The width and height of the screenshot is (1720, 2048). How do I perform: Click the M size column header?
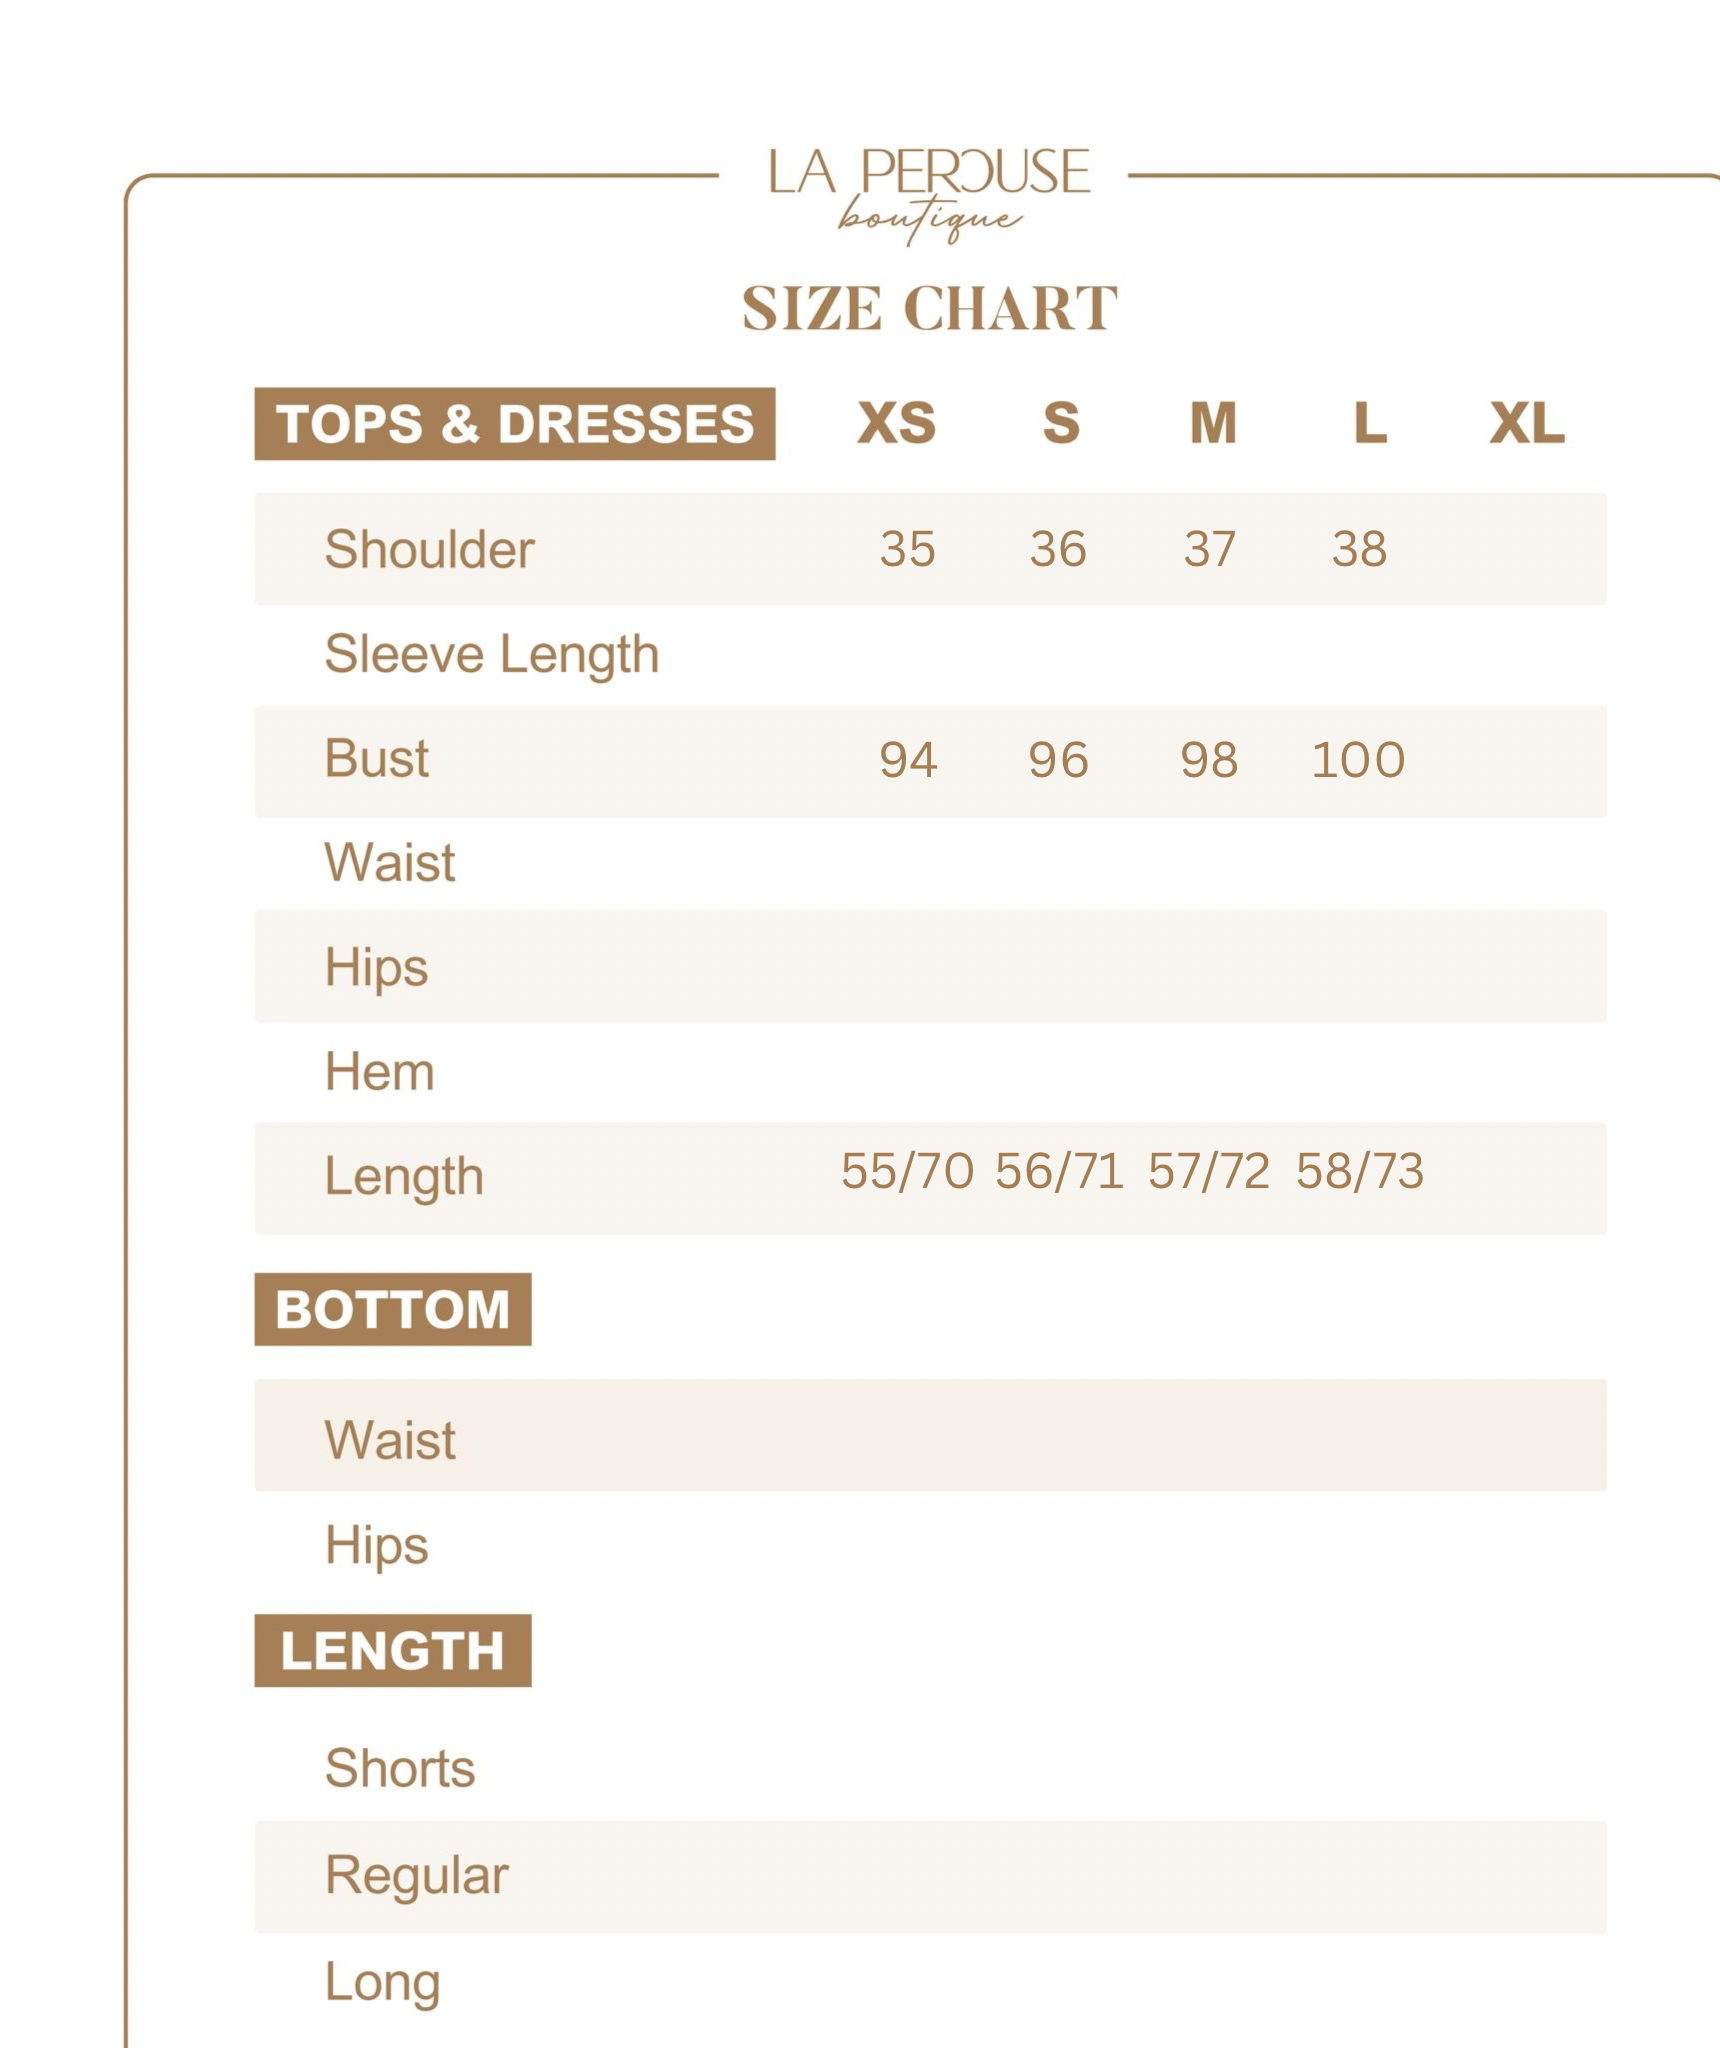[1213, 423]
